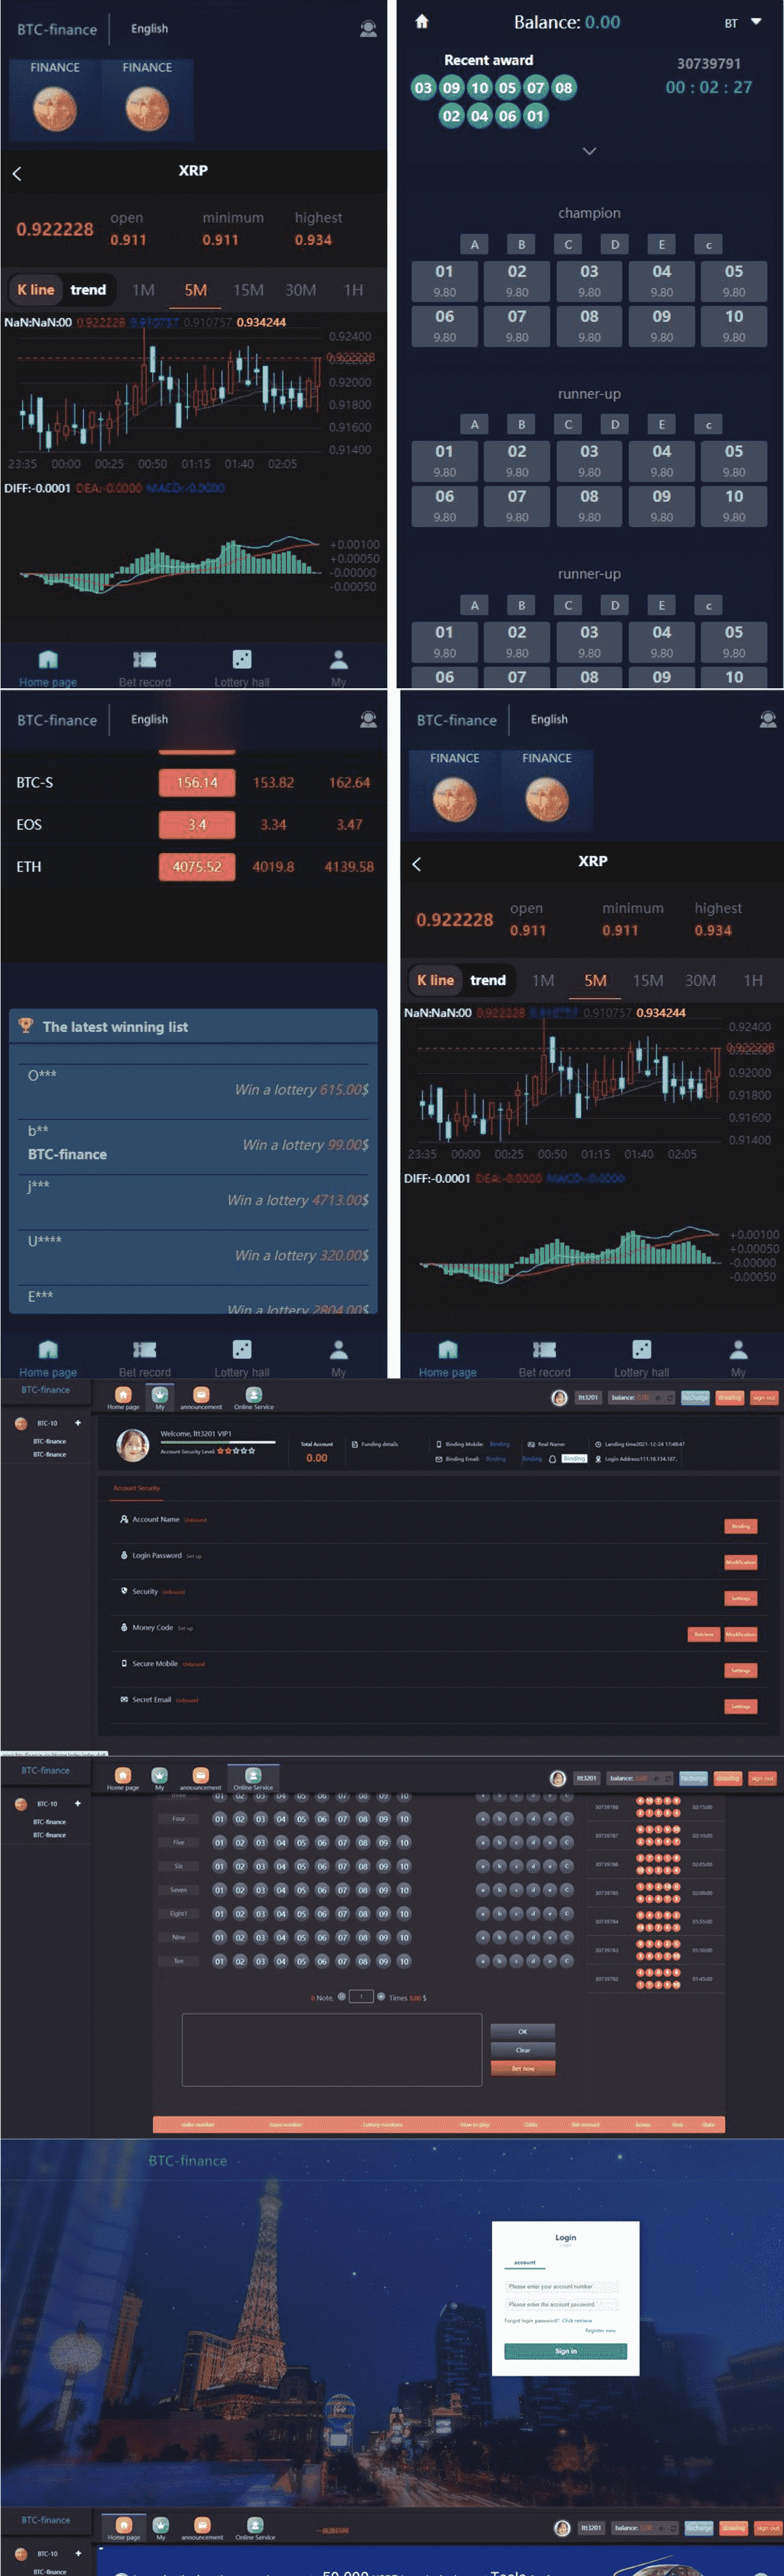Switch to K line in top XRP screen

36,290
